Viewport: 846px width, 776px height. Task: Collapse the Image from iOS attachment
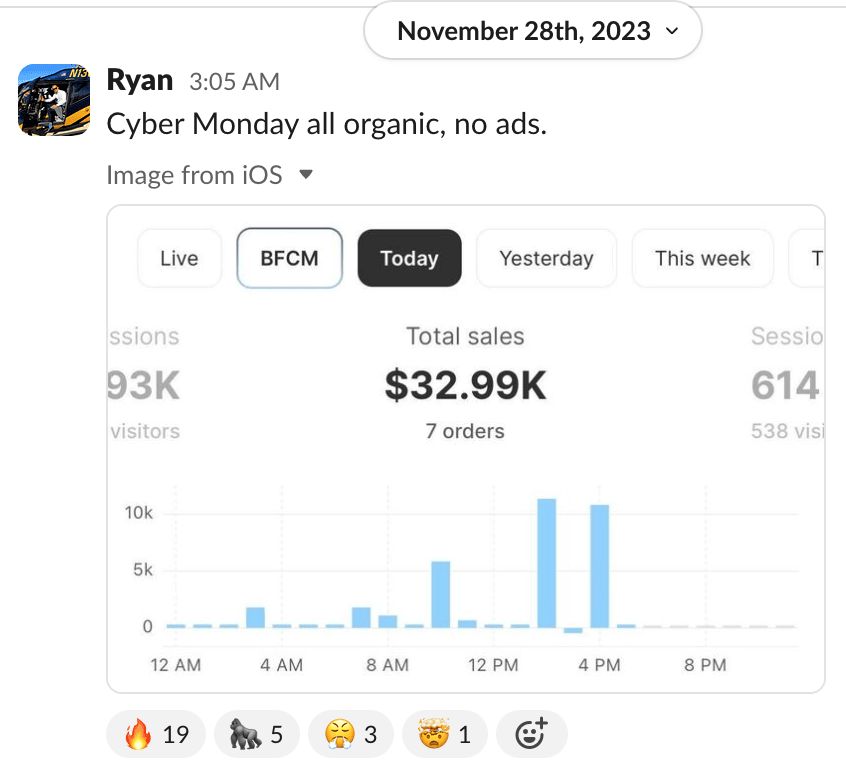click(307, 175)
